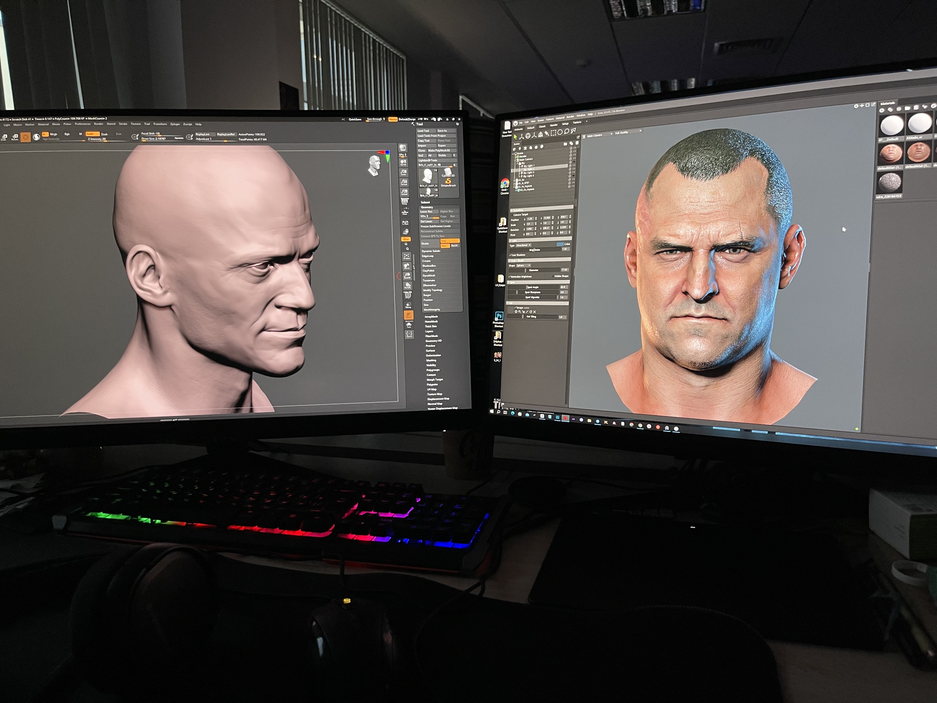Click the QuickSave button in ZBrush
Viewport: 937px width, 703px height.
pyautogui.click(x=355, y=120)
